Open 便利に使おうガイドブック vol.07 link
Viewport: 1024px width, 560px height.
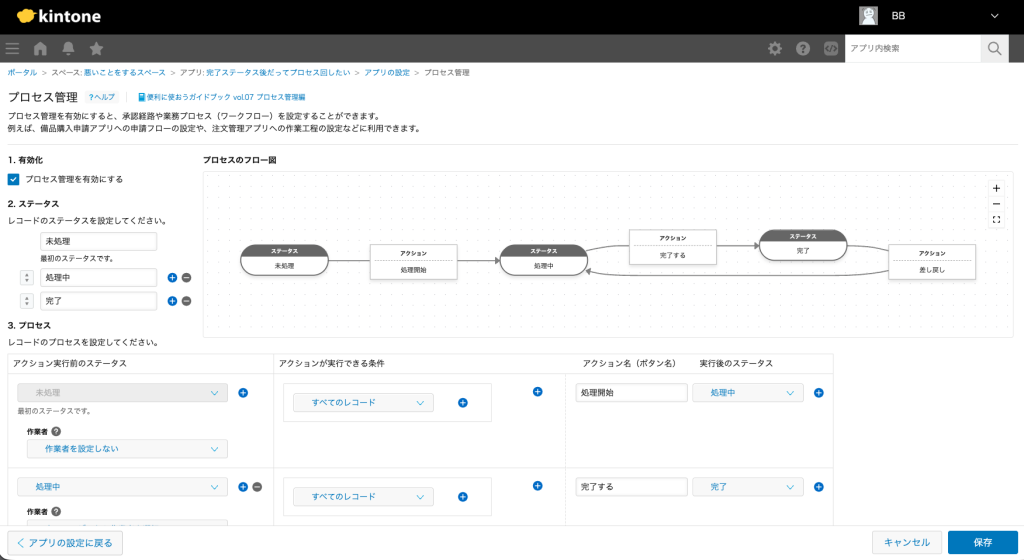221,97
